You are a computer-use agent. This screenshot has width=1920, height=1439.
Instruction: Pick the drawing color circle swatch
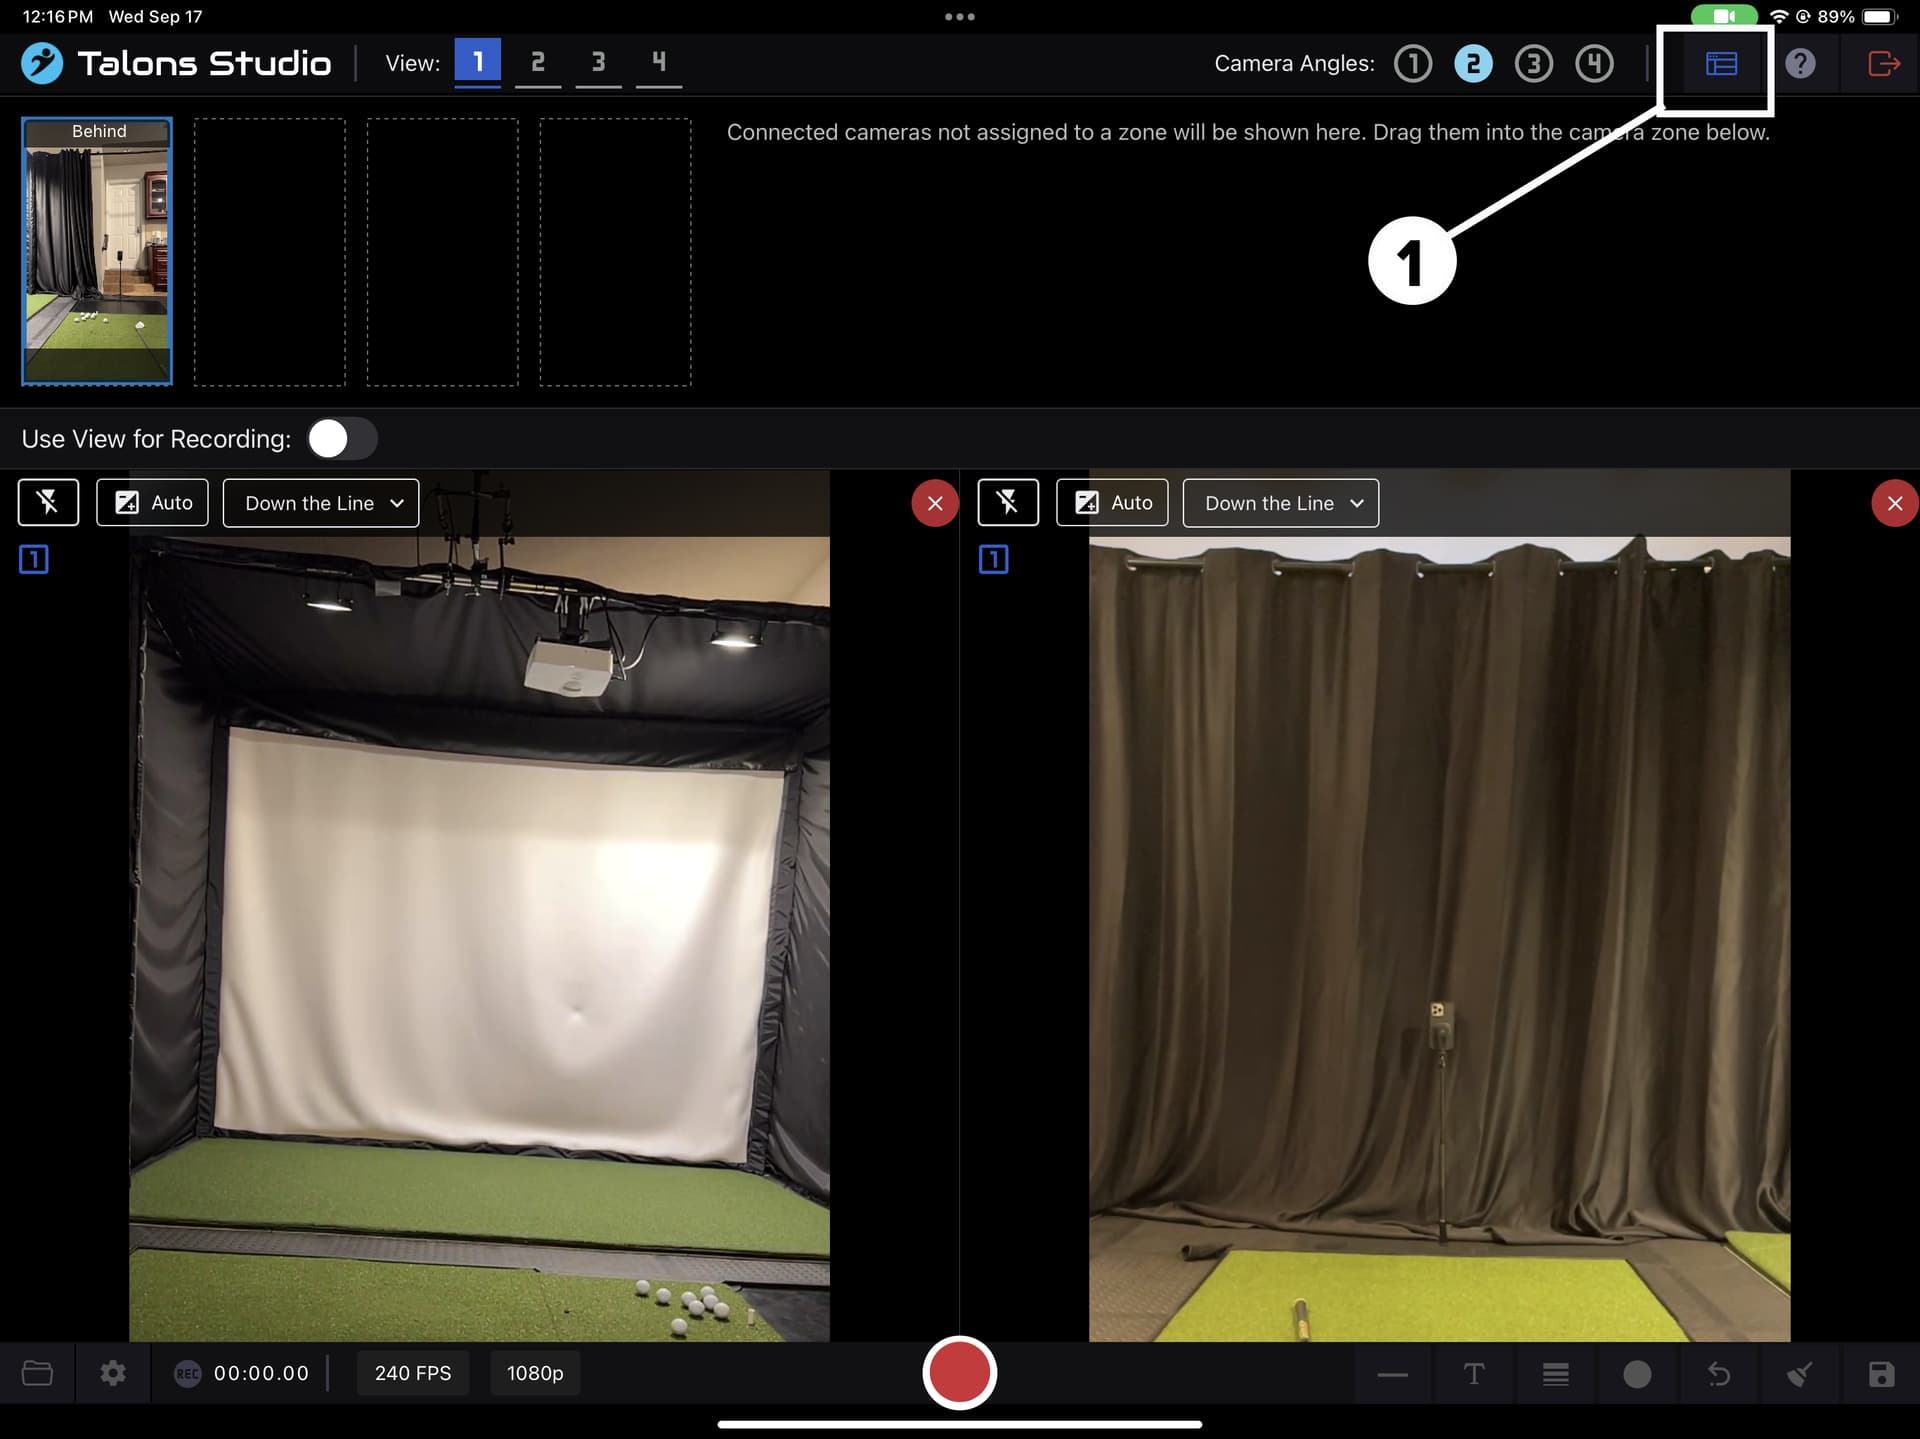point(1636,1374)
